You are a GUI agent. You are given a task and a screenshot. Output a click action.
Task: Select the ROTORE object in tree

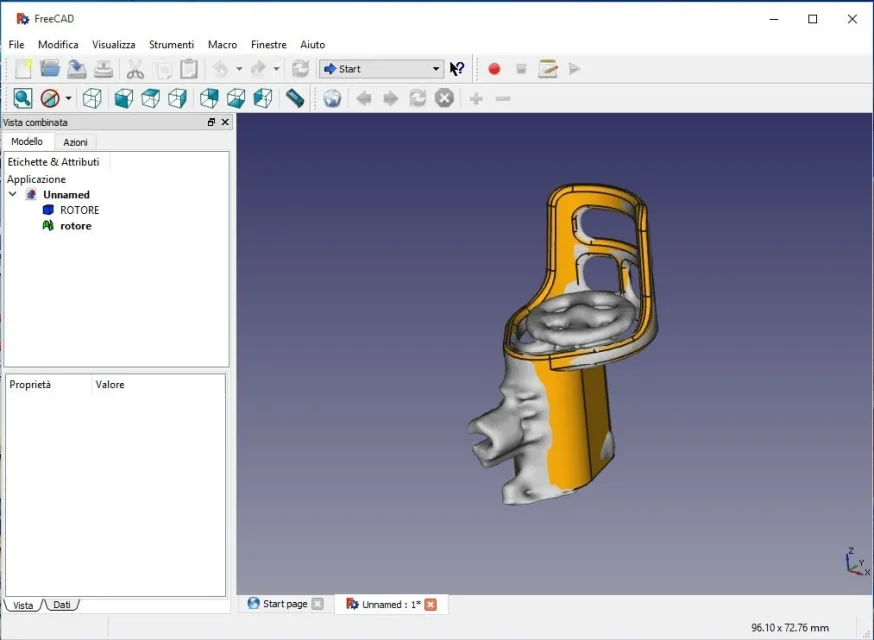[79, 210]
